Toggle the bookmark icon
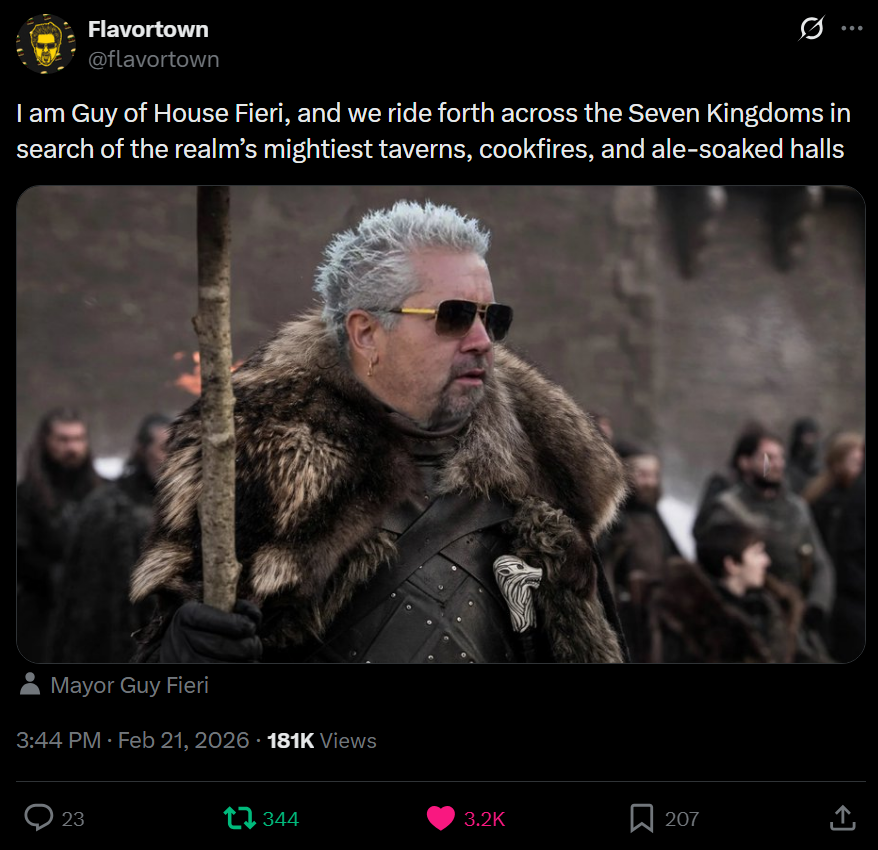 point(642,818)
